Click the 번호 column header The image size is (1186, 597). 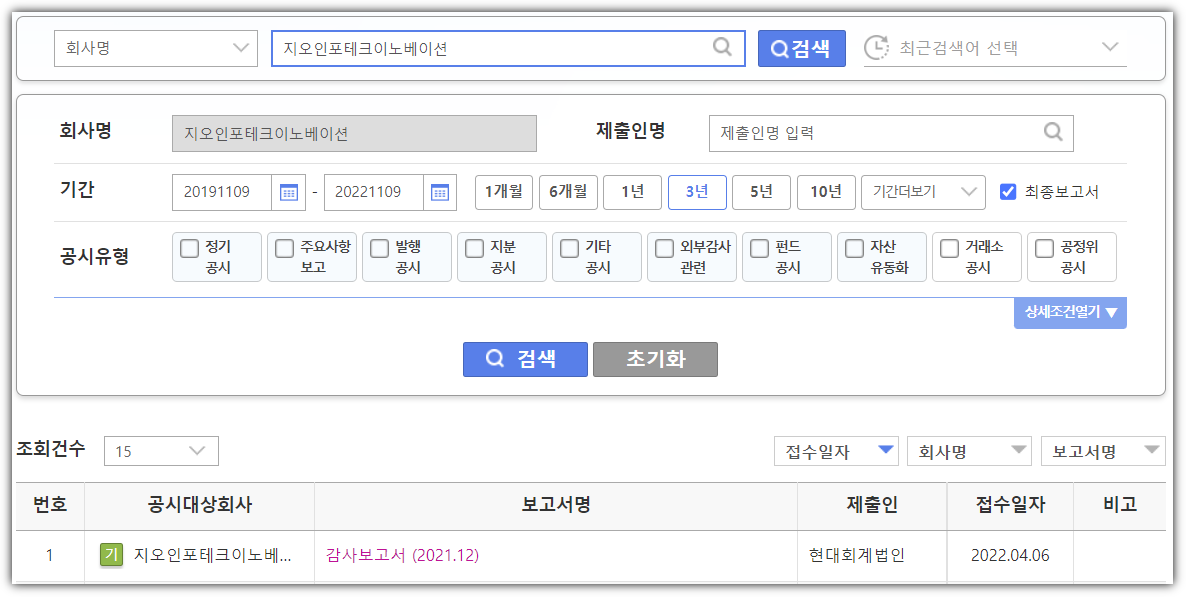coord(50,505)
